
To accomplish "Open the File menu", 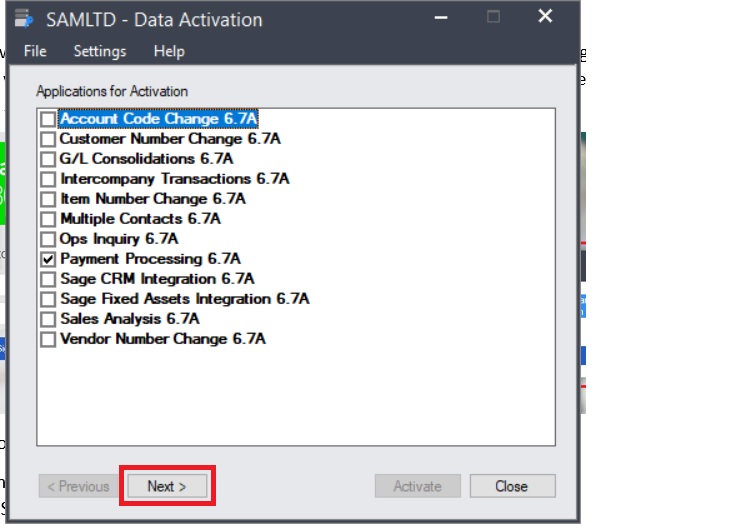I will click(x=35, y=51).
